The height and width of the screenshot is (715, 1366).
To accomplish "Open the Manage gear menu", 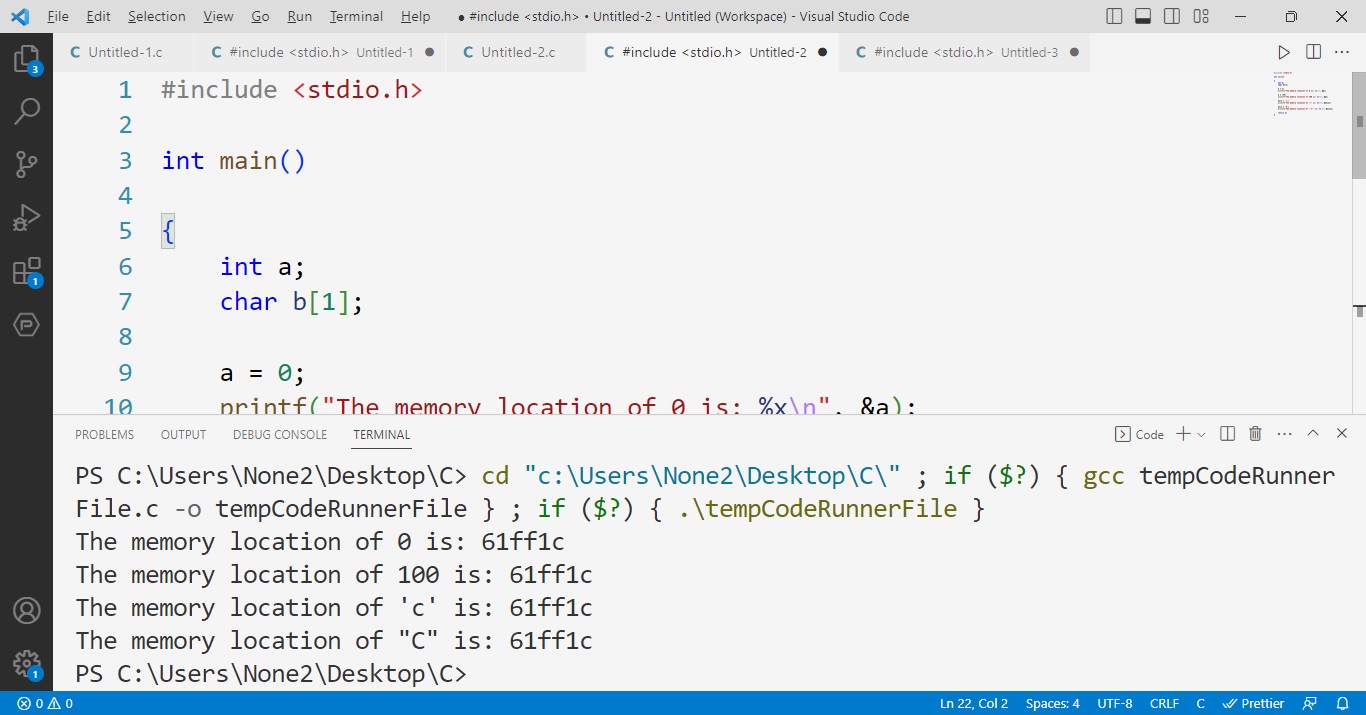I will (x=26, y=664).
